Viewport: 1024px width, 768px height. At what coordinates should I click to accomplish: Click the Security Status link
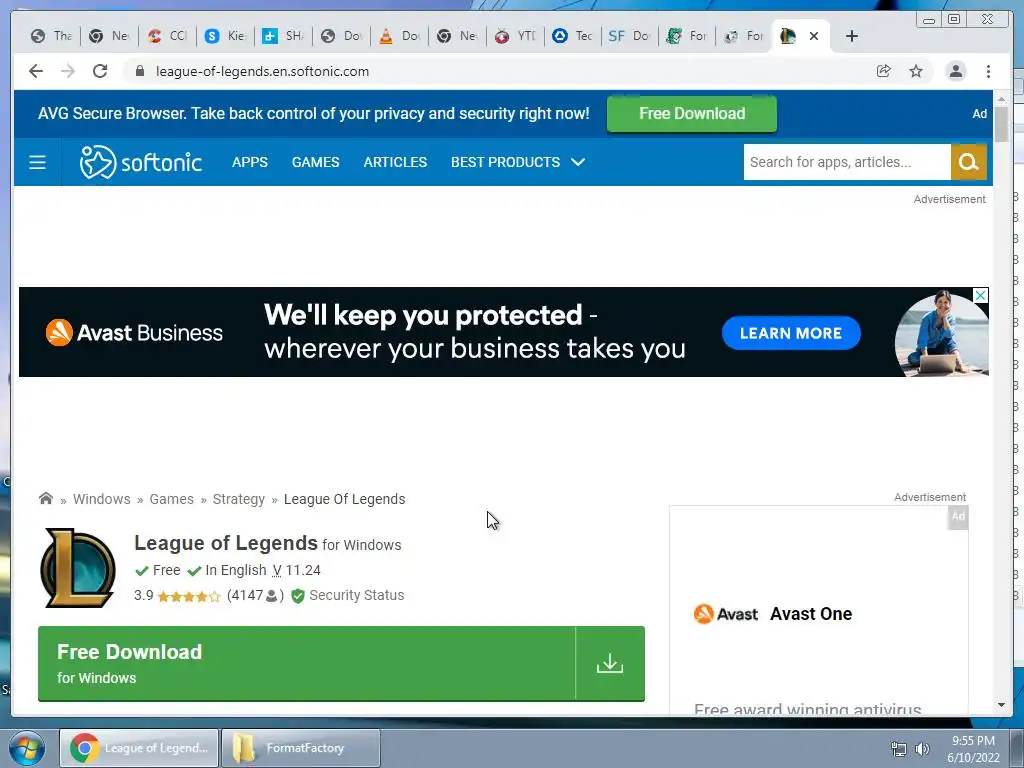tap(357, 596)
